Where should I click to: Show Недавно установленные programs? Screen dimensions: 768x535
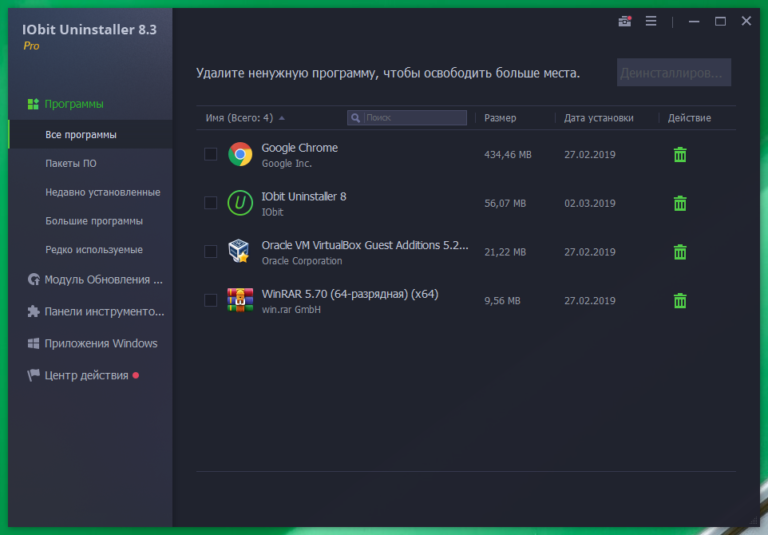coord(103,193)
